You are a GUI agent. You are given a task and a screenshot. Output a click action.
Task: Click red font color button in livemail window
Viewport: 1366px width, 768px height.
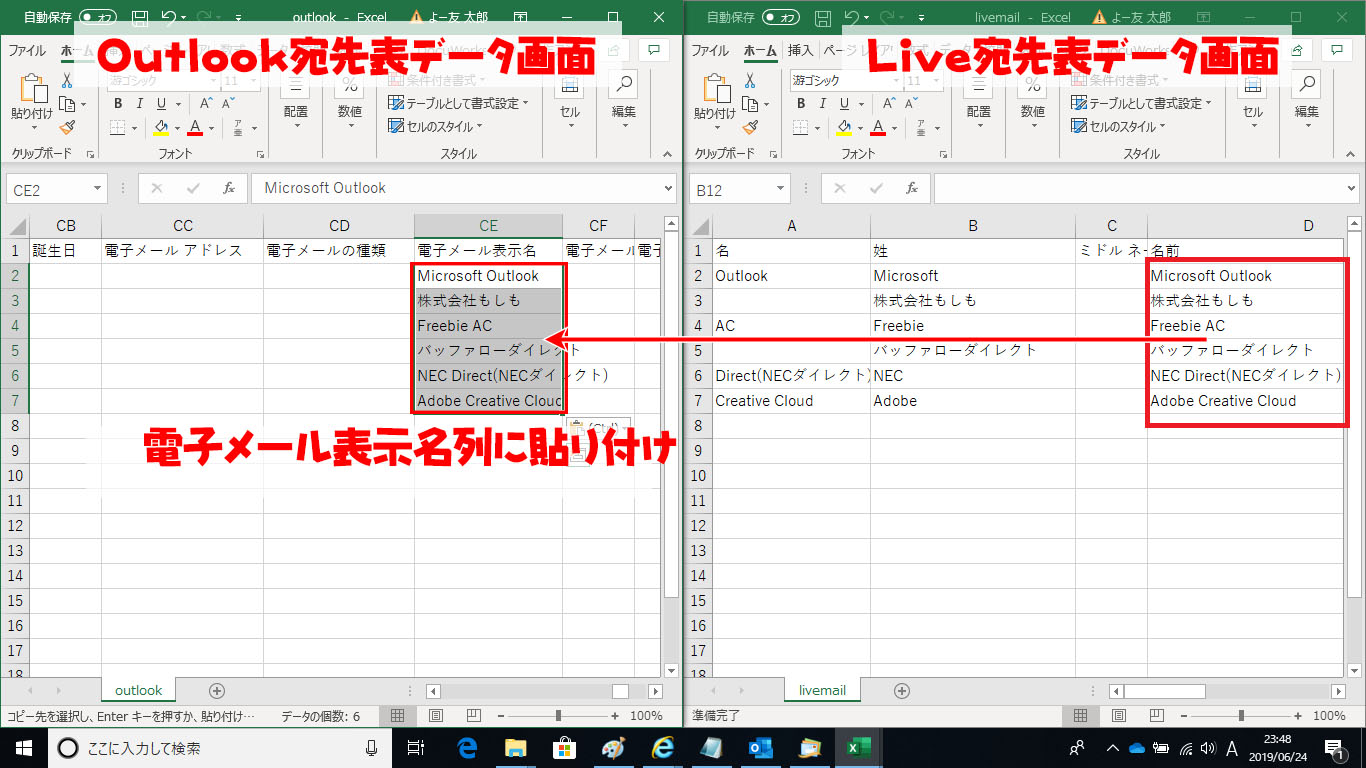878,127
